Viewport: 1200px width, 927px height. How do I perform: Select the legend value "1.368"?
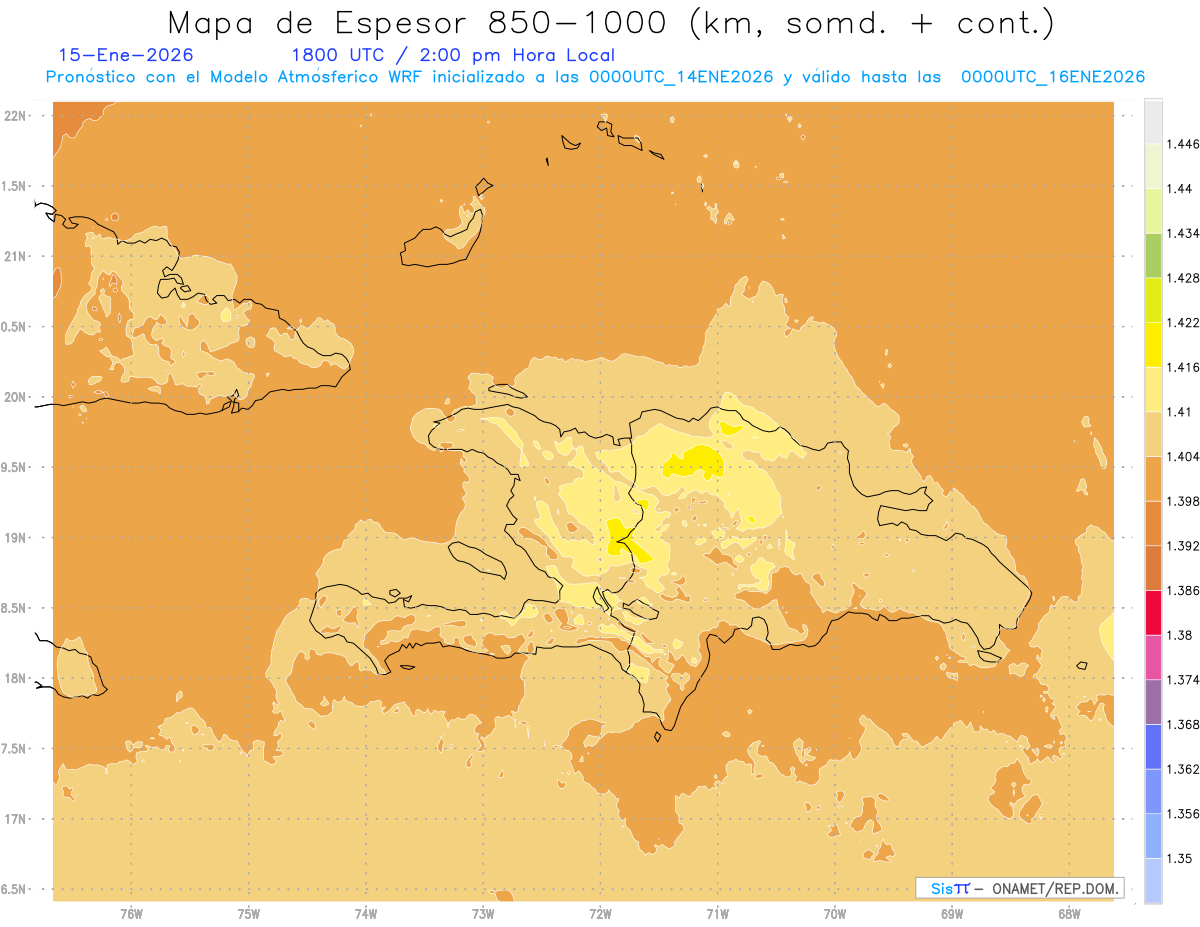click(1182, 724)
